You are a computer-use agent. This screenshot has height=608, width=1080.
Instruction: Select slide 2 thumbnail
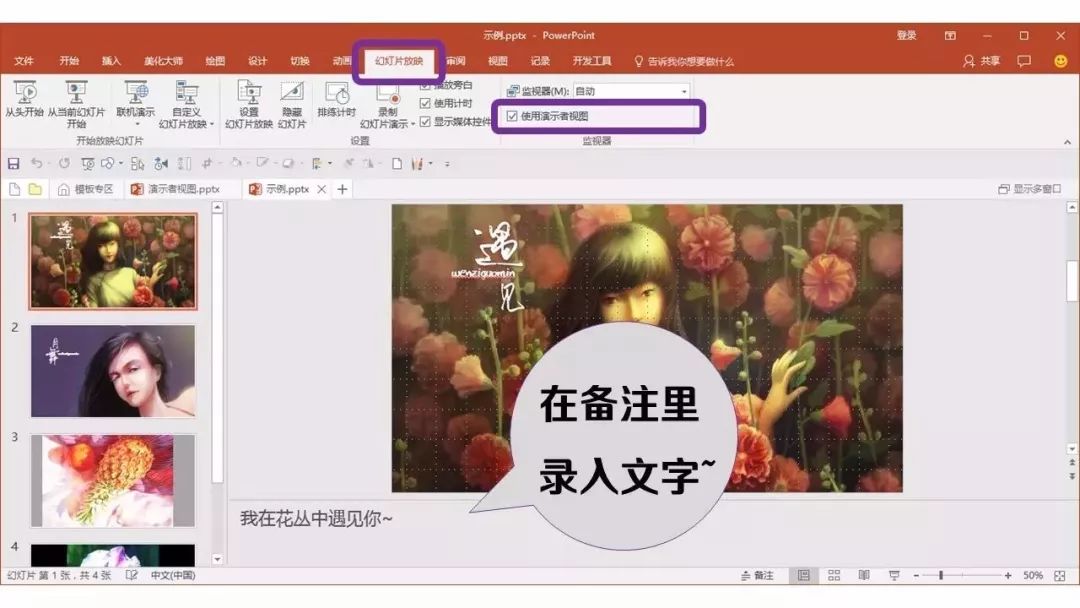113,371
